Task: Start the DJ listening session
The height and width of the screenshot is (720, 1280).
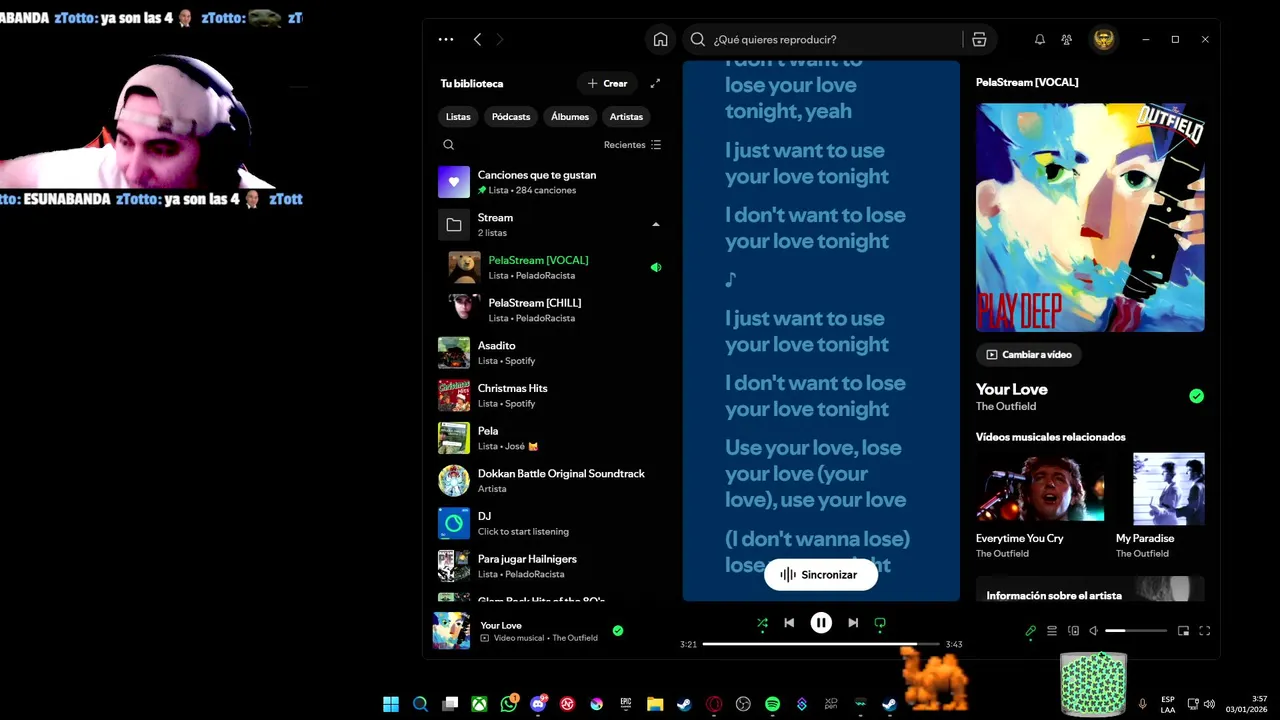Action: pos(550,523)
